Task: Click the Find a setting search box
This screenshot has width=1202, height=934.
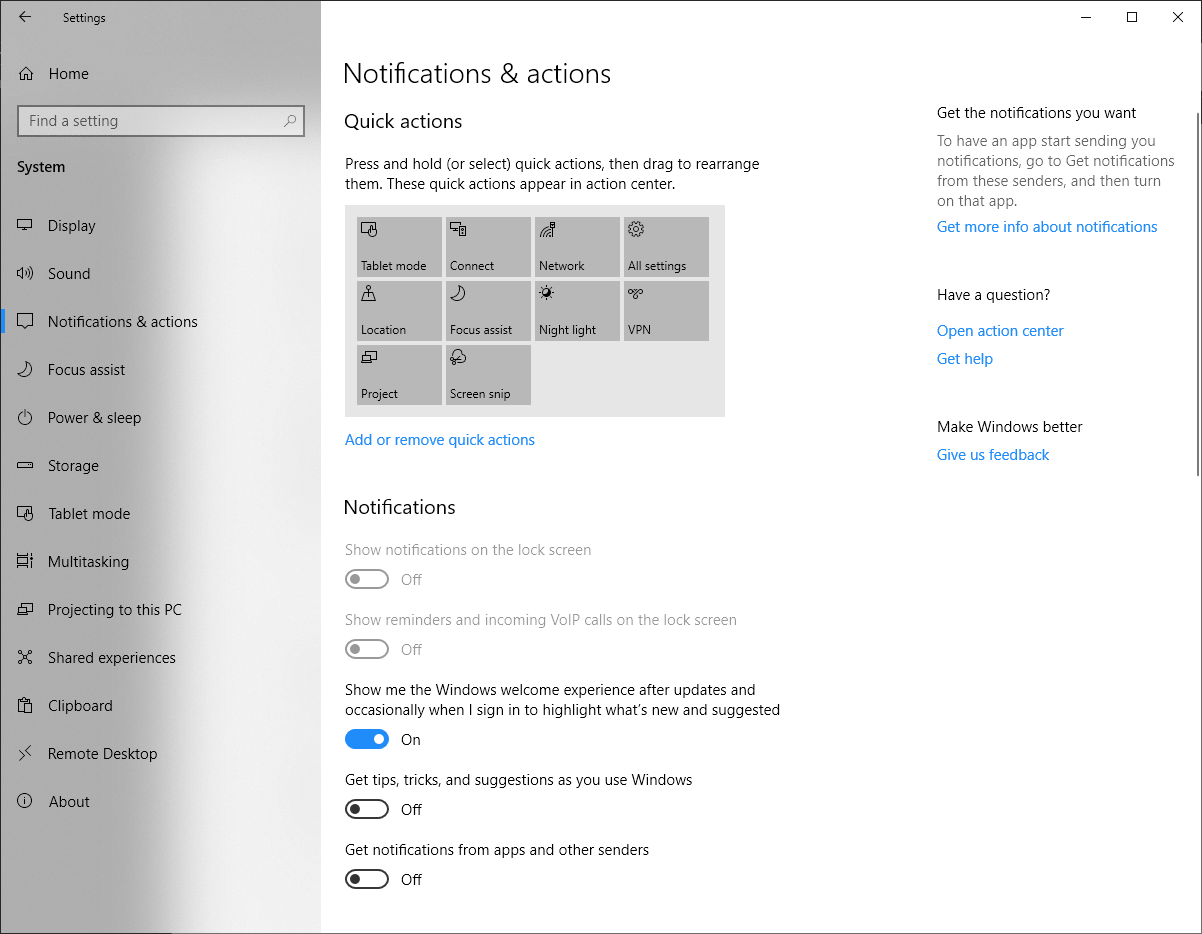Action: point(161,121)
